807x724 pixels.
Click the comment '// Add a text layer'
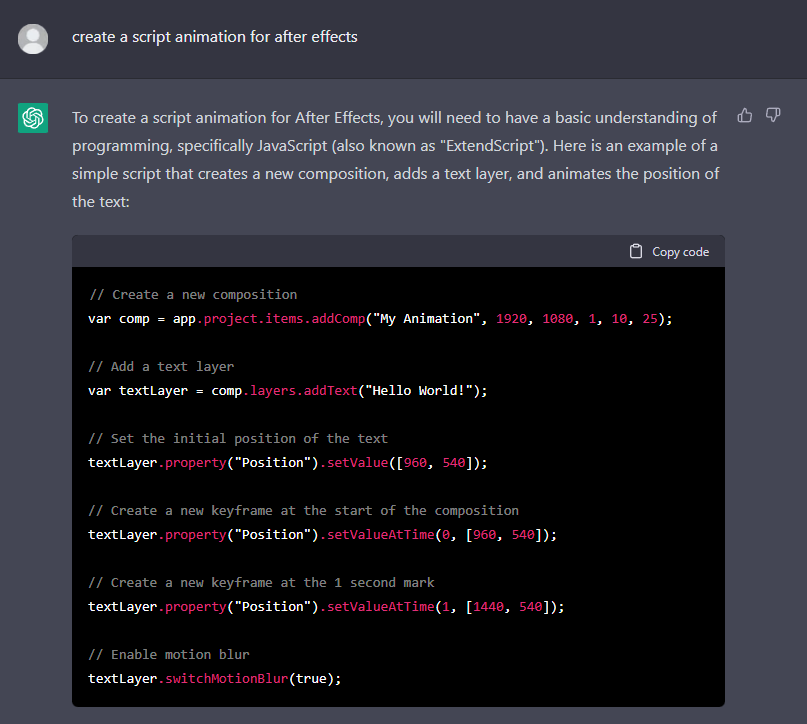161,367
